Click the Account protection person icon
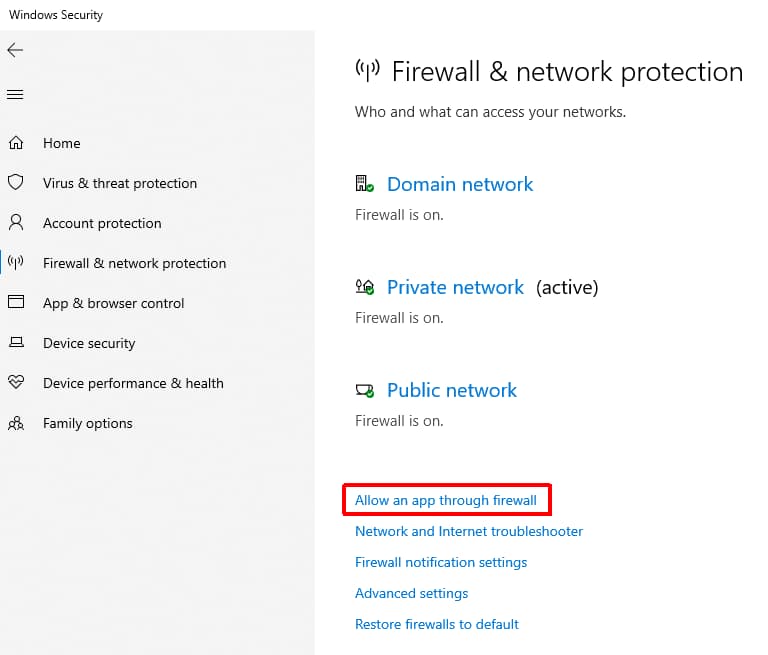768x655 pixels. coord(16,223)
